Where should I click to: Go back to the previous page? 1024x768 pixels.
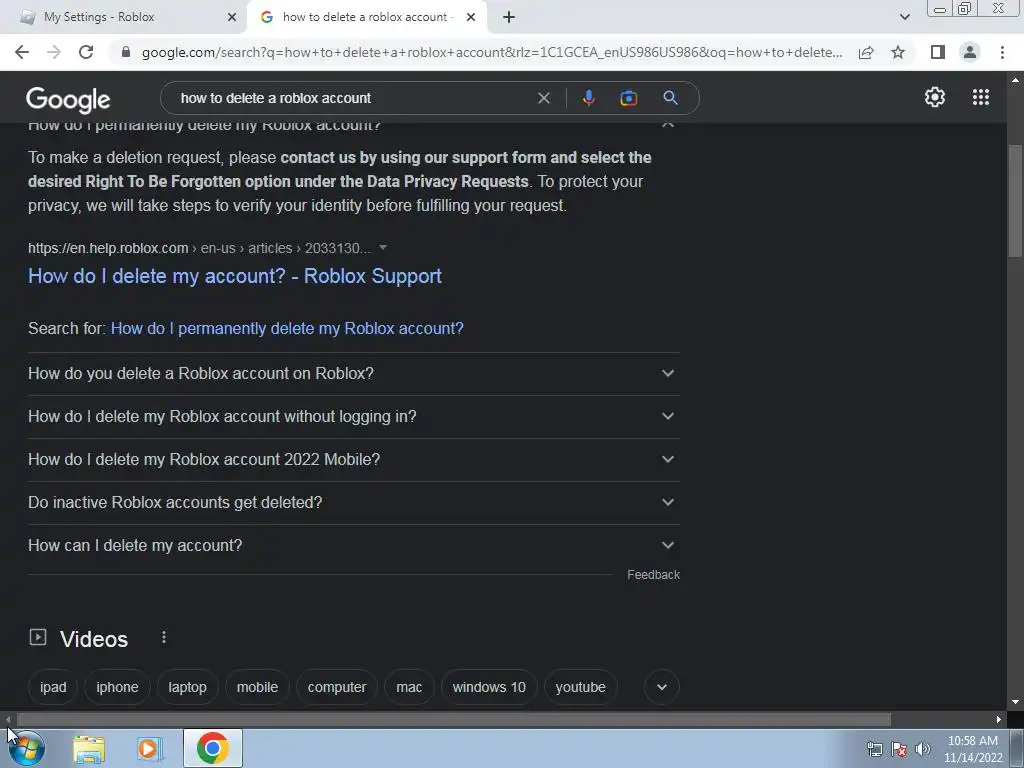point(22,52)
